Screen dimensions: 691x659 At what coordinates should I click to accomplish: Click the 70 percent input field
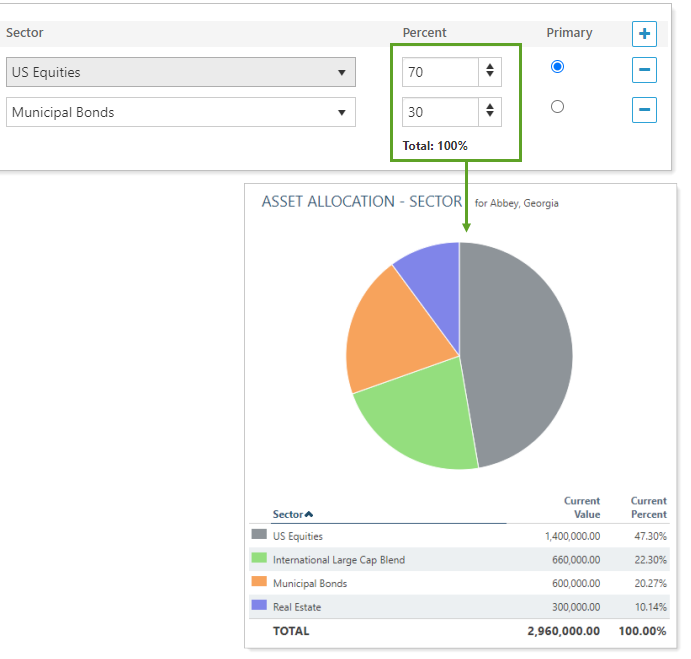click(x=440, y=72)
